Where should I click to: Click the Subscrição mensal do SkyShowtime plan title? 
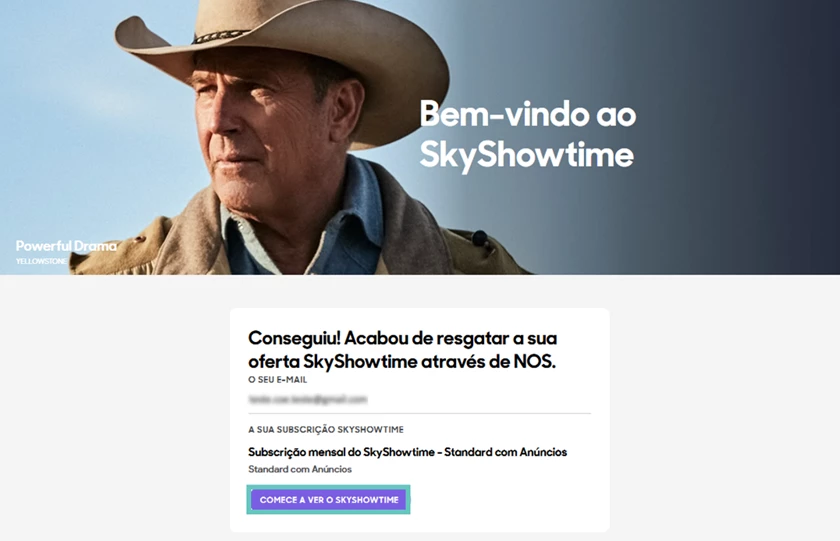point(407,452)
